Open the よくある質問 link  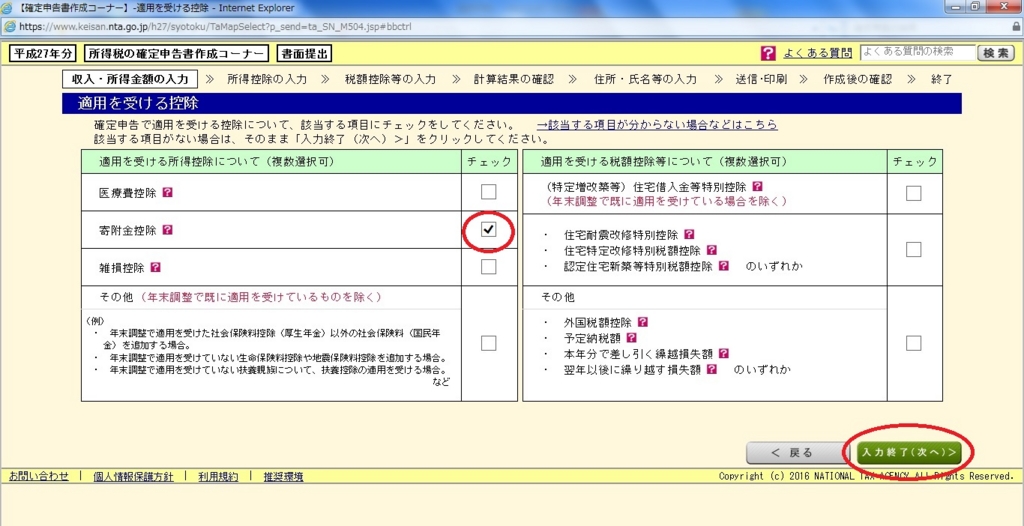[817, 54]
